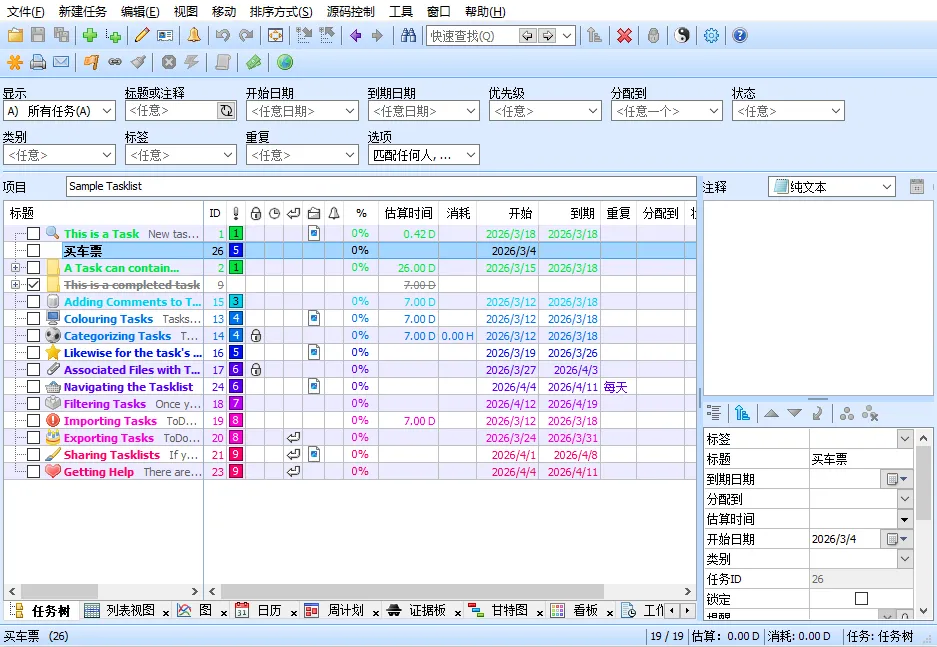Add a new subtask with the dotted plus
This screenshot has width=937, height=647.
114,35
